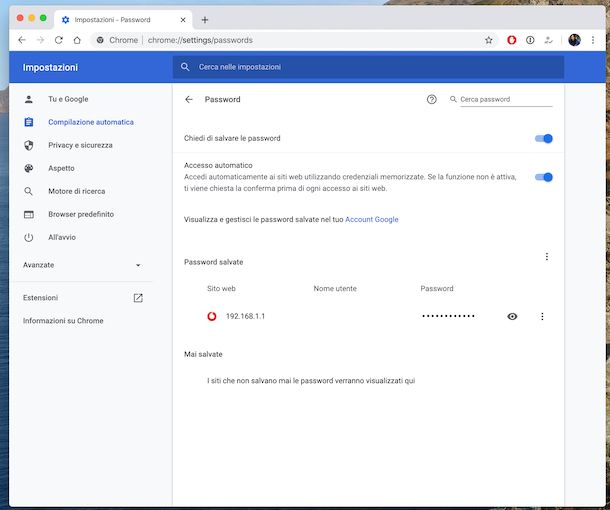Open more actions for 192.168.1.1 entry
Image resolution: width=610 pixels, height=510 pixels.
pyautogui.click(x=542, y=316)
